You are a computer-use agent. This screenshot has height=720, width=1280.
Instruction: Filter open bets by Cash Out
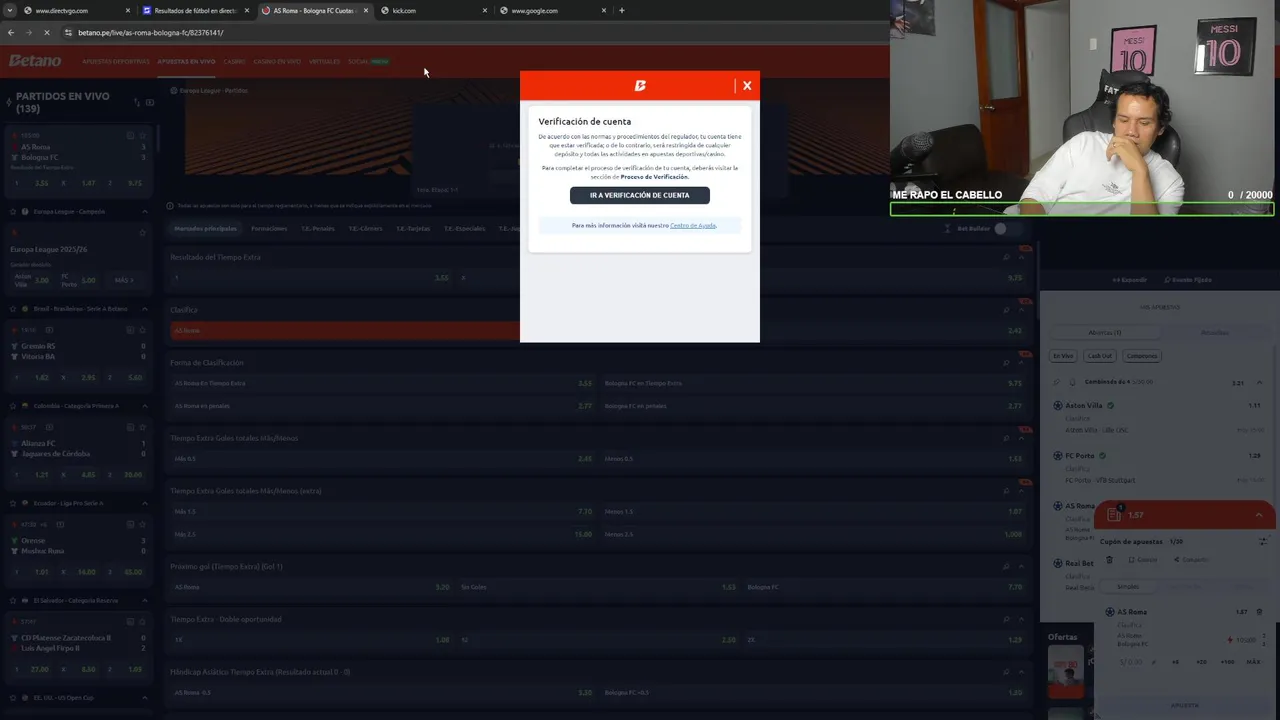(x=1100, y=356)
